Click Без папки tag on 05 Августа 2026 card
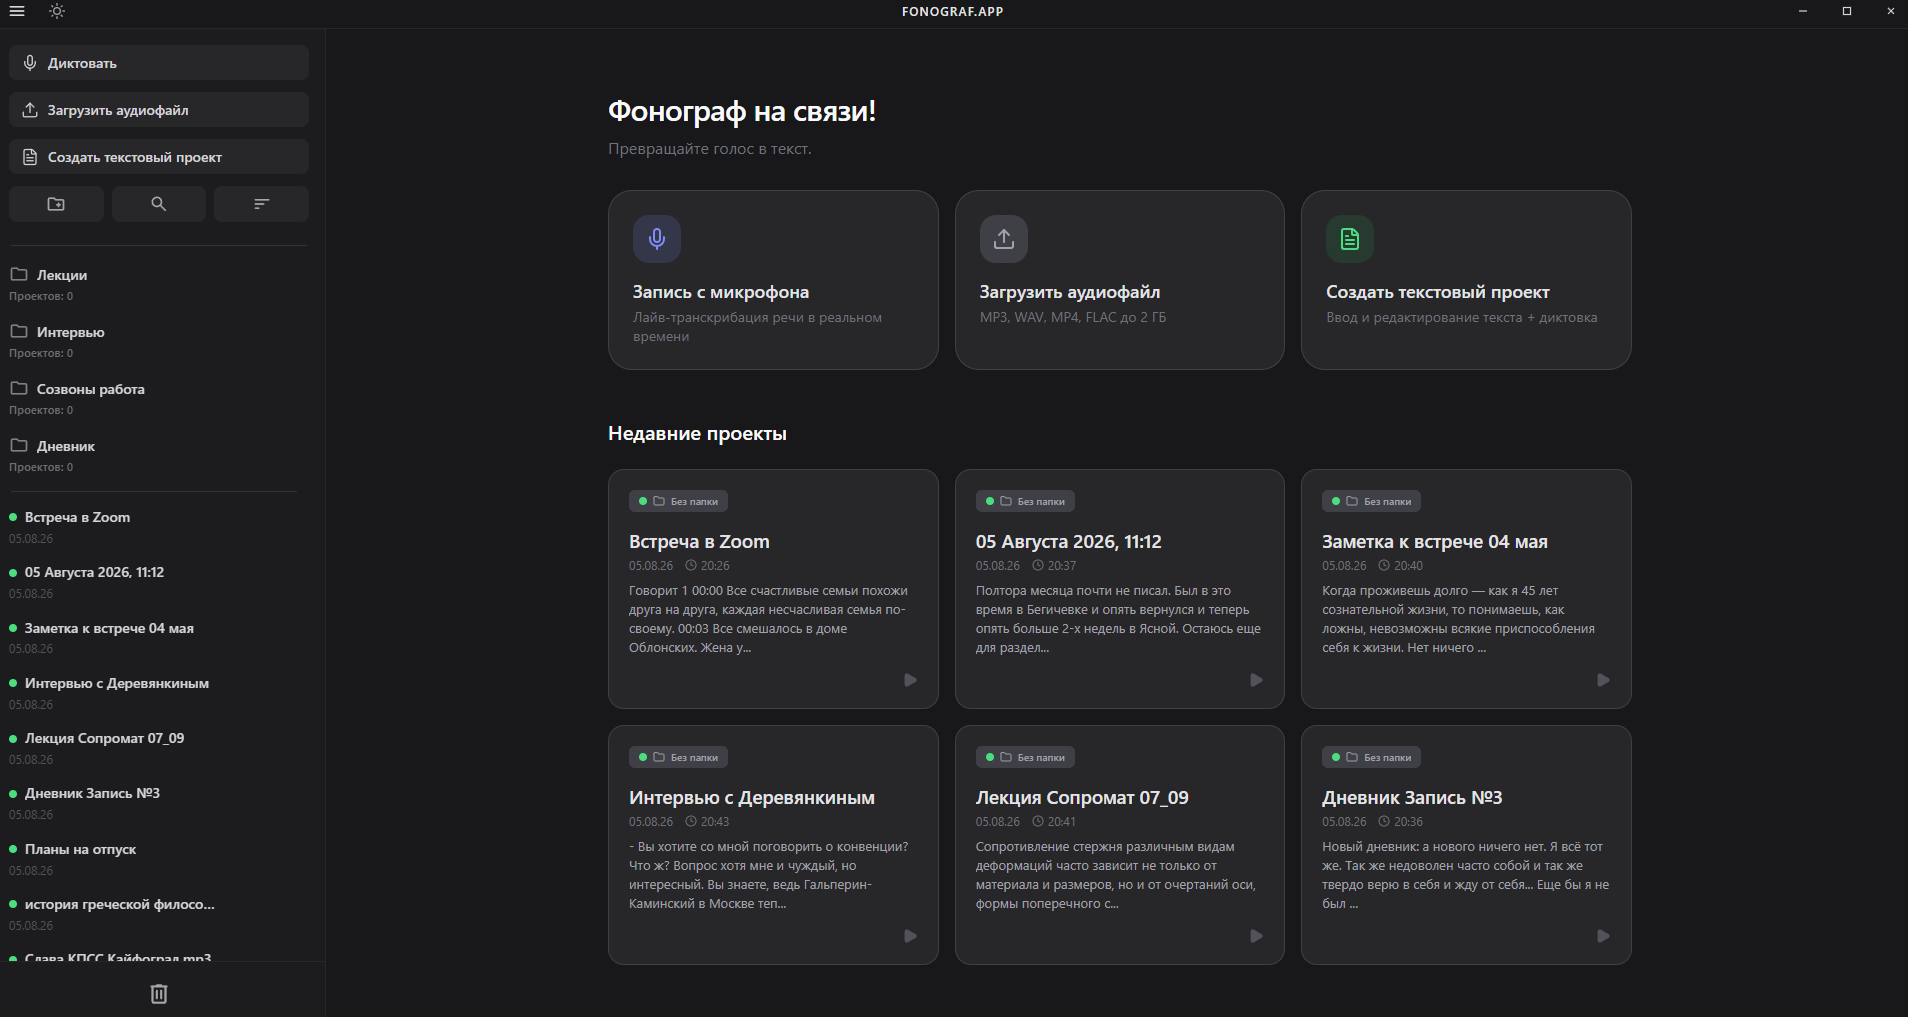 pyautogui.click(x=1025, y=501)
